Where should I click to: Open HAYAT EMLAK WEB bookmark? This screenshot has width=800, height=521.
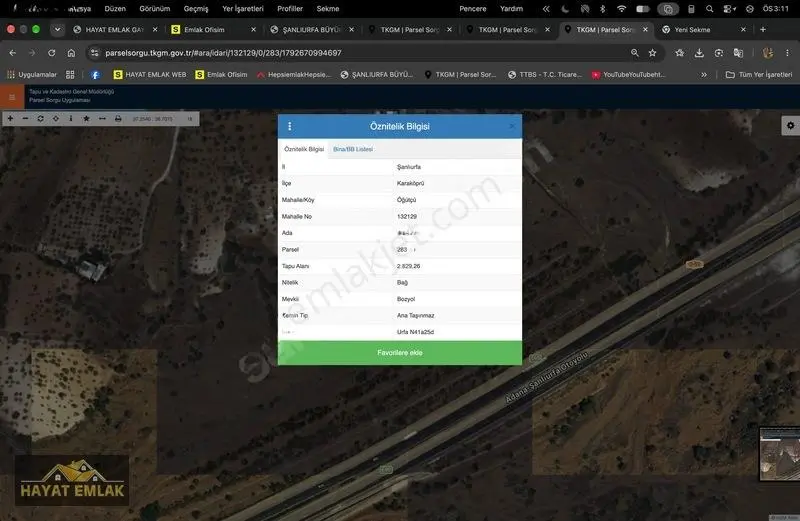coord(150,75)
